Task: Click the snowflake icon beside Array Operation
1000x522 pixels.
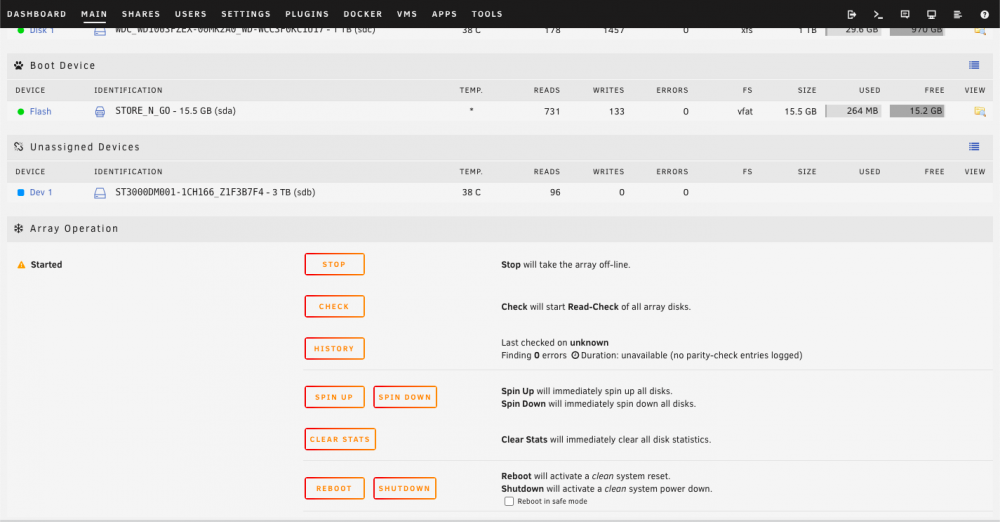Action: pyautogui.click(x=18, y=228)
